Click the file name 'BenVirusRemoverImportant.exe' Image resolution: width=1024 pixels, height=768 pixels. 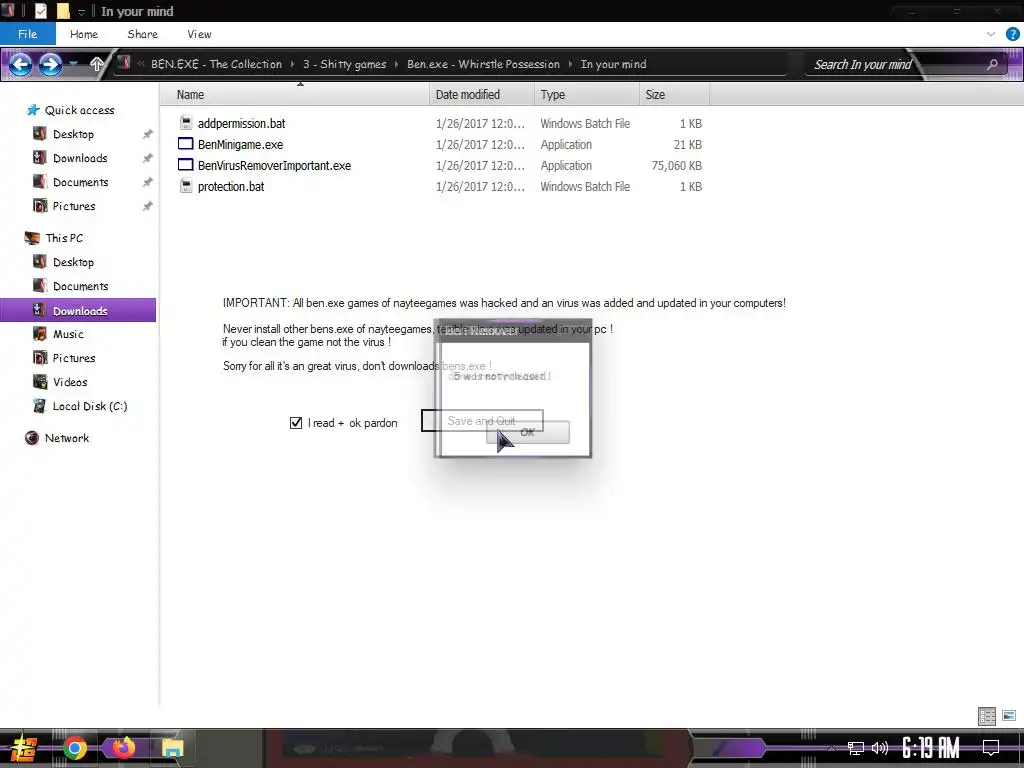point(274,165)
